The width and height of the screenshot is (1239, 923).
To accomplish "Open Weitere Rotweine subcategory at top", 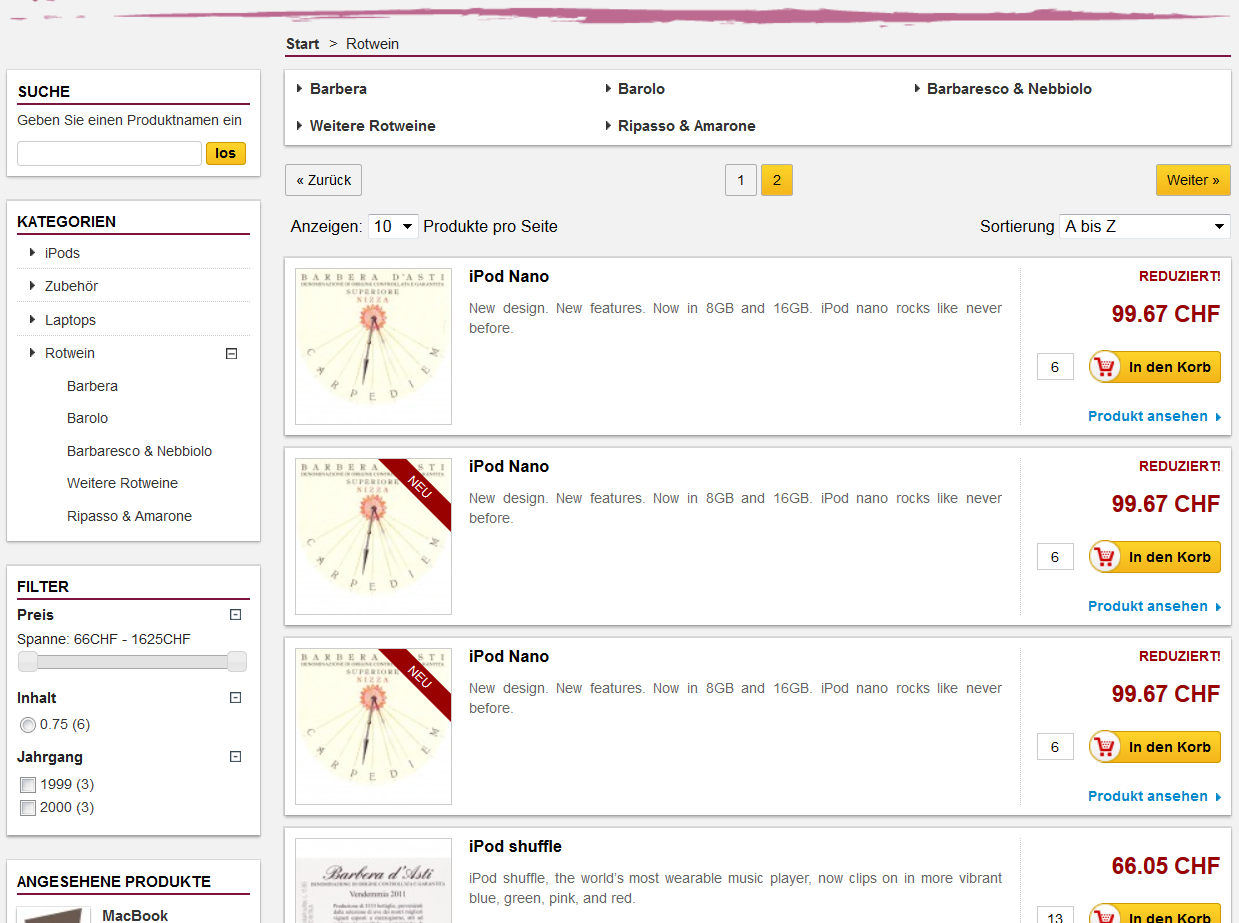I will (x=372, y=126).
